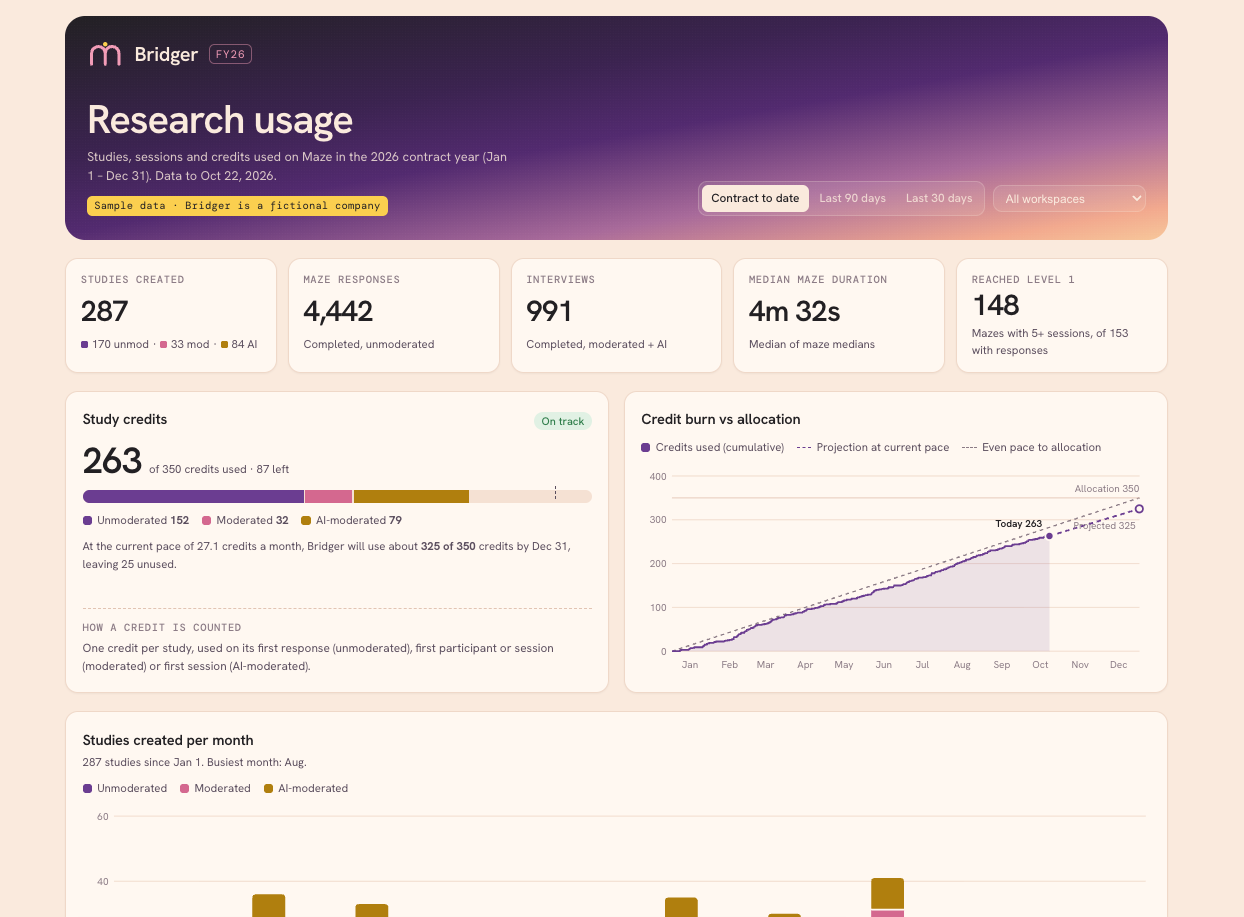
Task: Click the gold swatch beside 84 AI
Action: coord(224,344)
